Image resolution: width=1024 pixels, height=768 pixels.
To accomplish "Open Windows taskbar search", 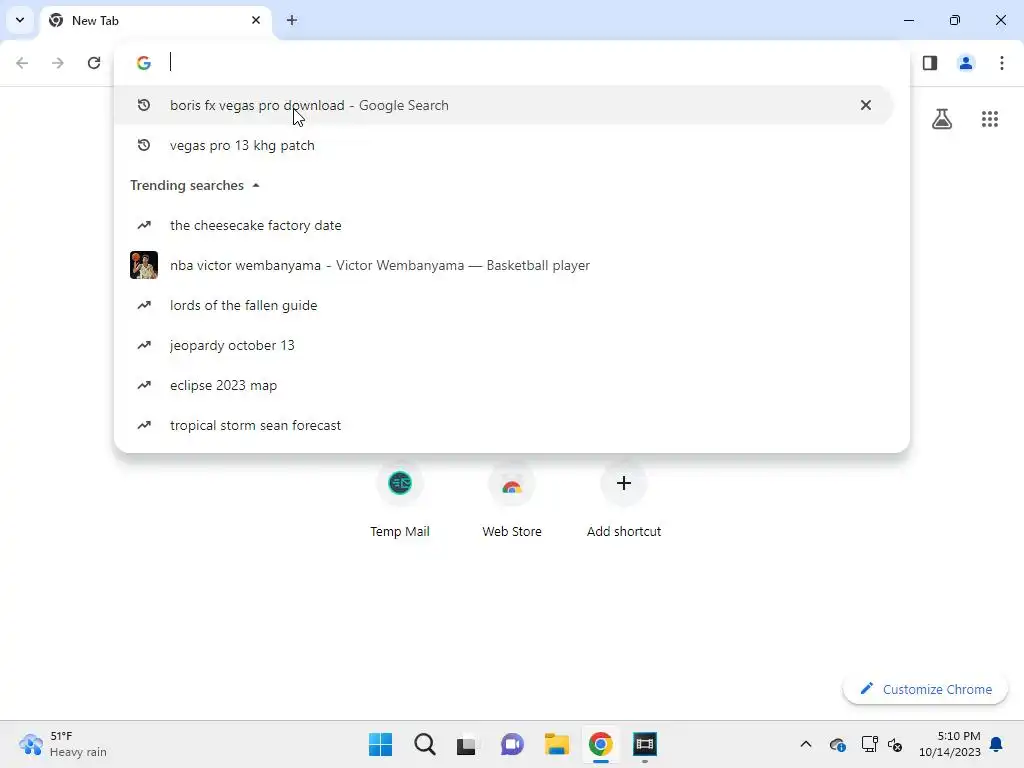I will (424, 744).
